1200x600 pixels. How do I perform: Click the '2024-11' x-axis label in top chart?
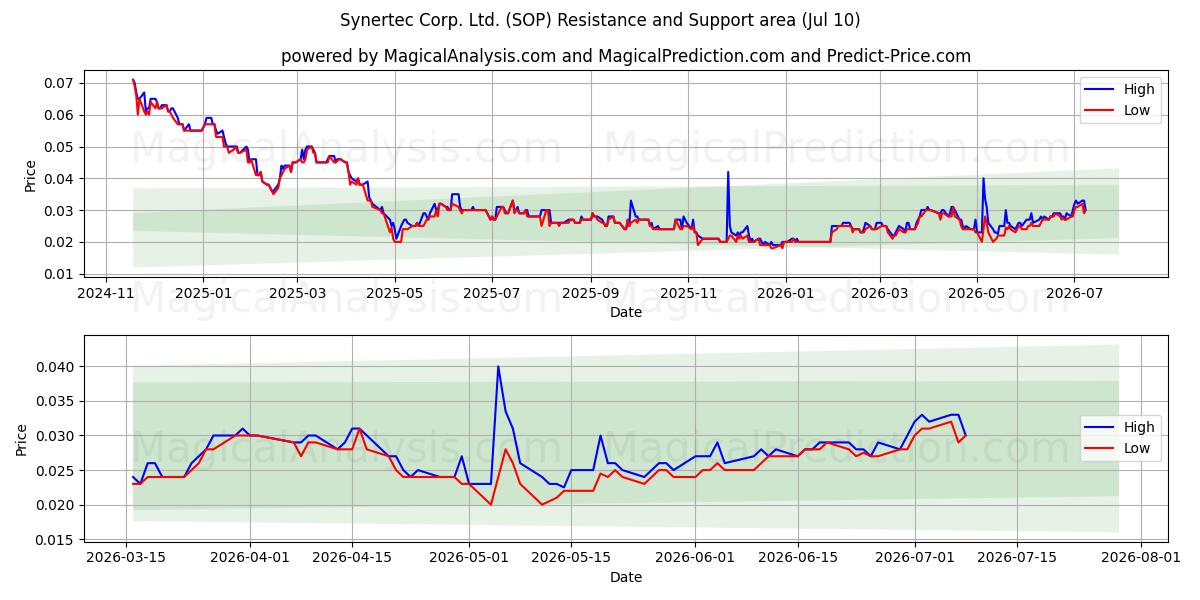[107, 294]
